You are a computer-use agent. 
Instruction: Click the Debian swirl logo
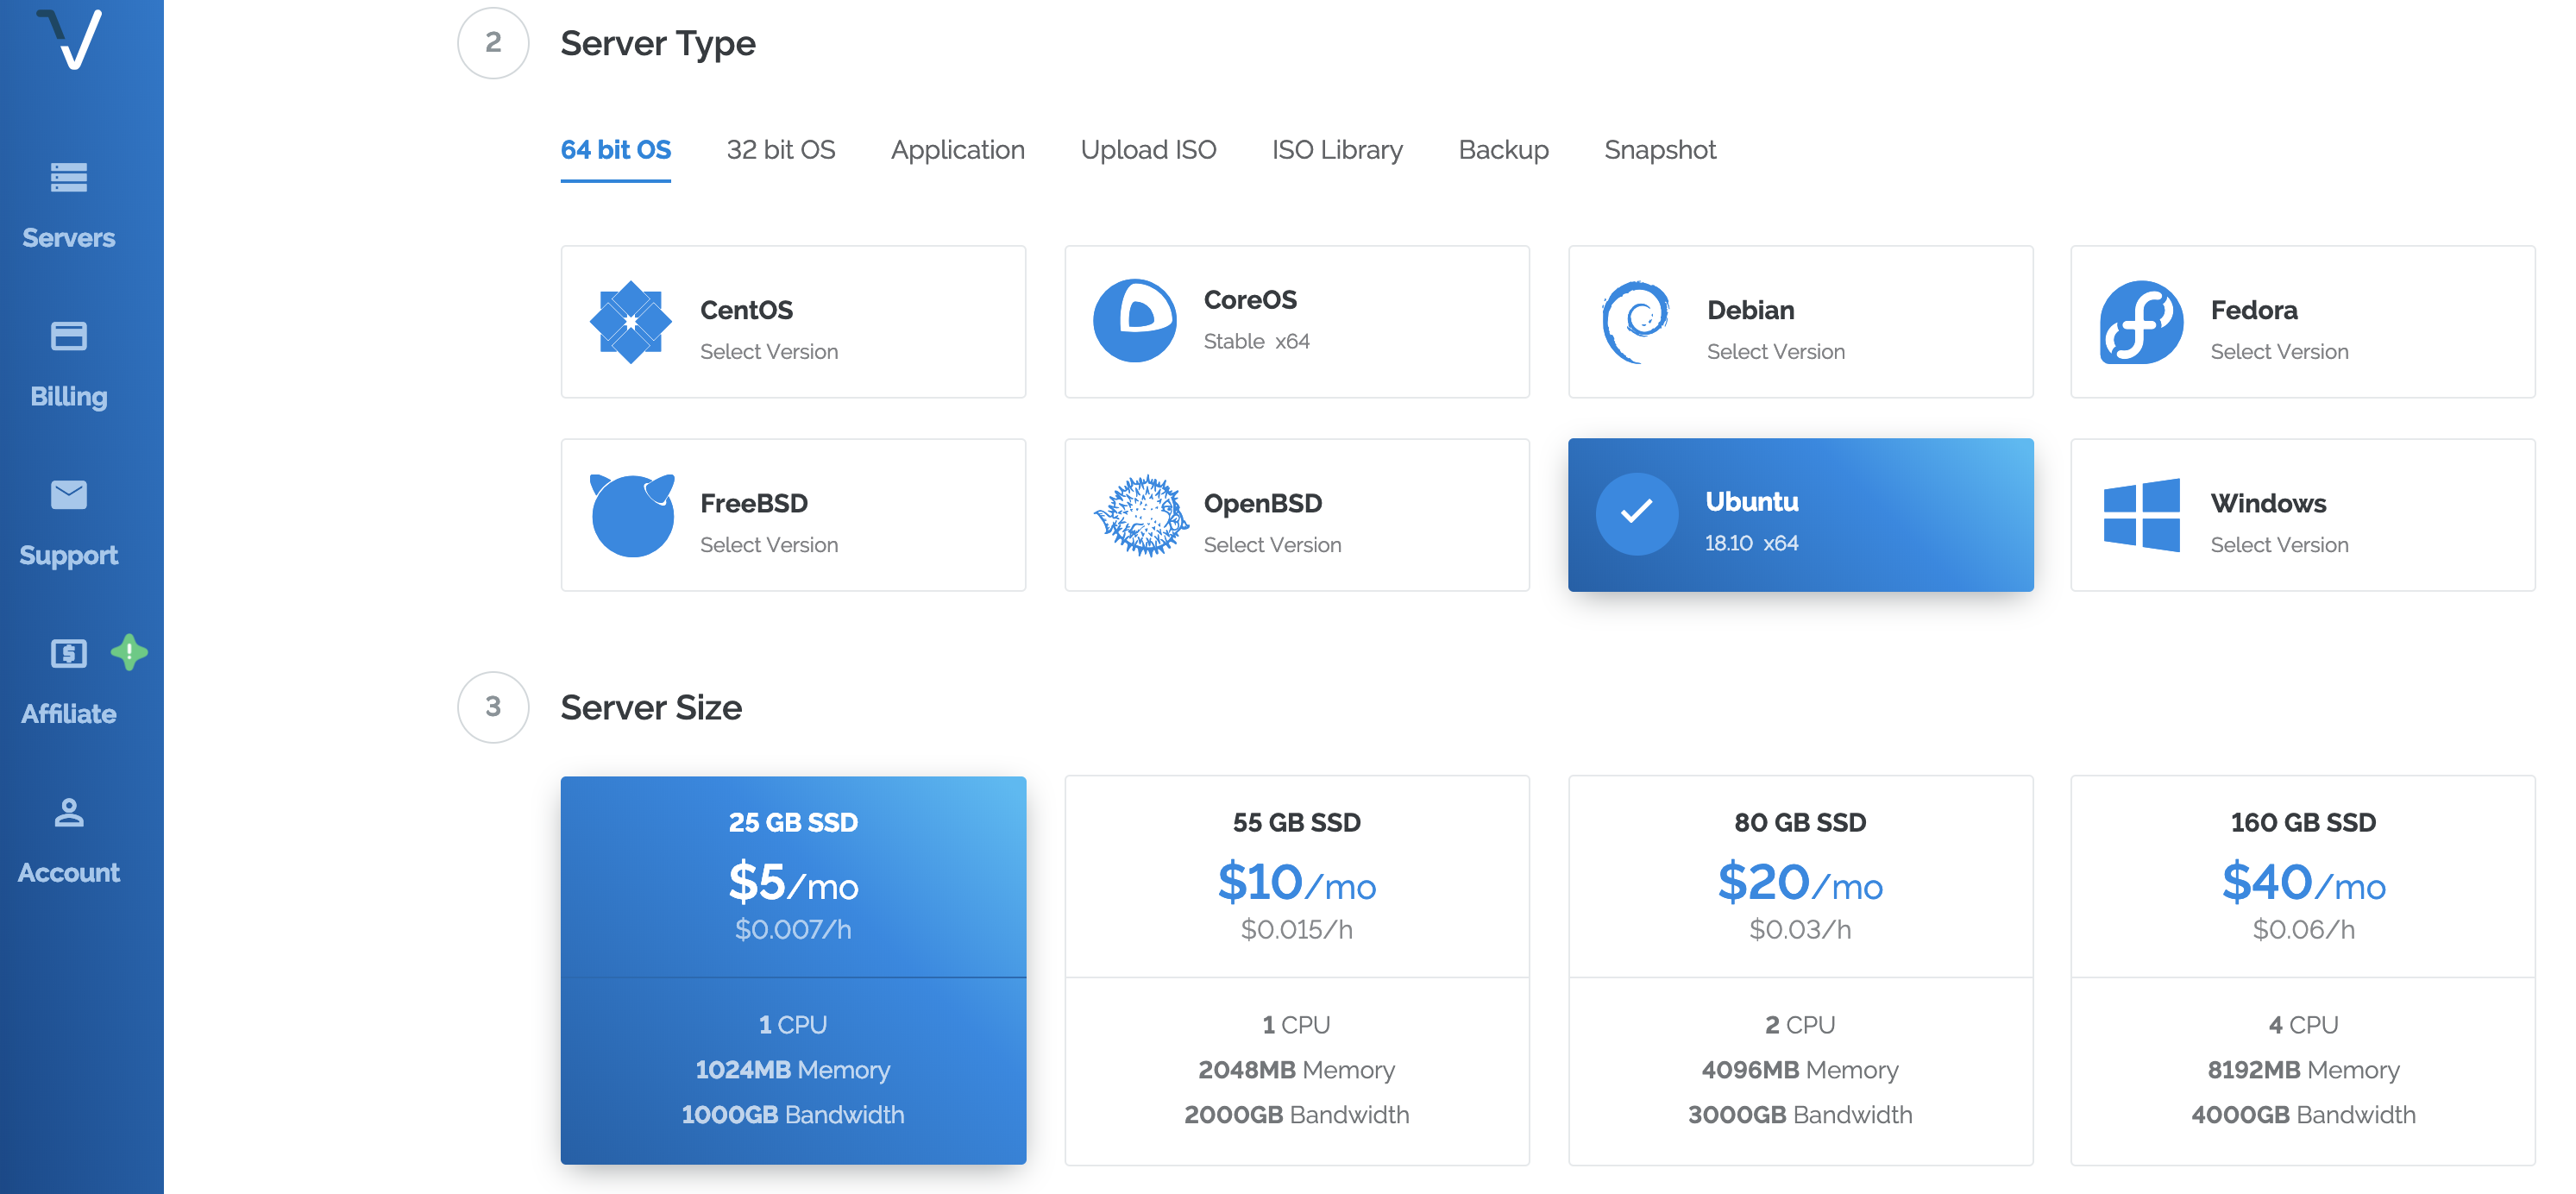(x=1636, y=322)
